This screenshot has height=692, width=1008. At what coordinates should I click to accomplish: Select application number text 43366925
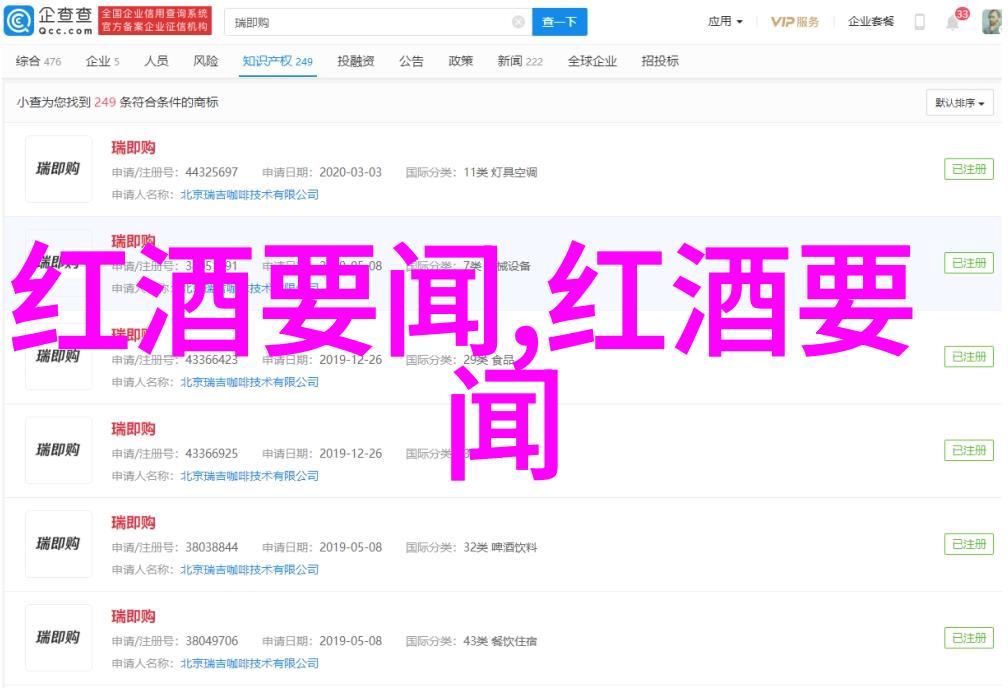[212, 454]
